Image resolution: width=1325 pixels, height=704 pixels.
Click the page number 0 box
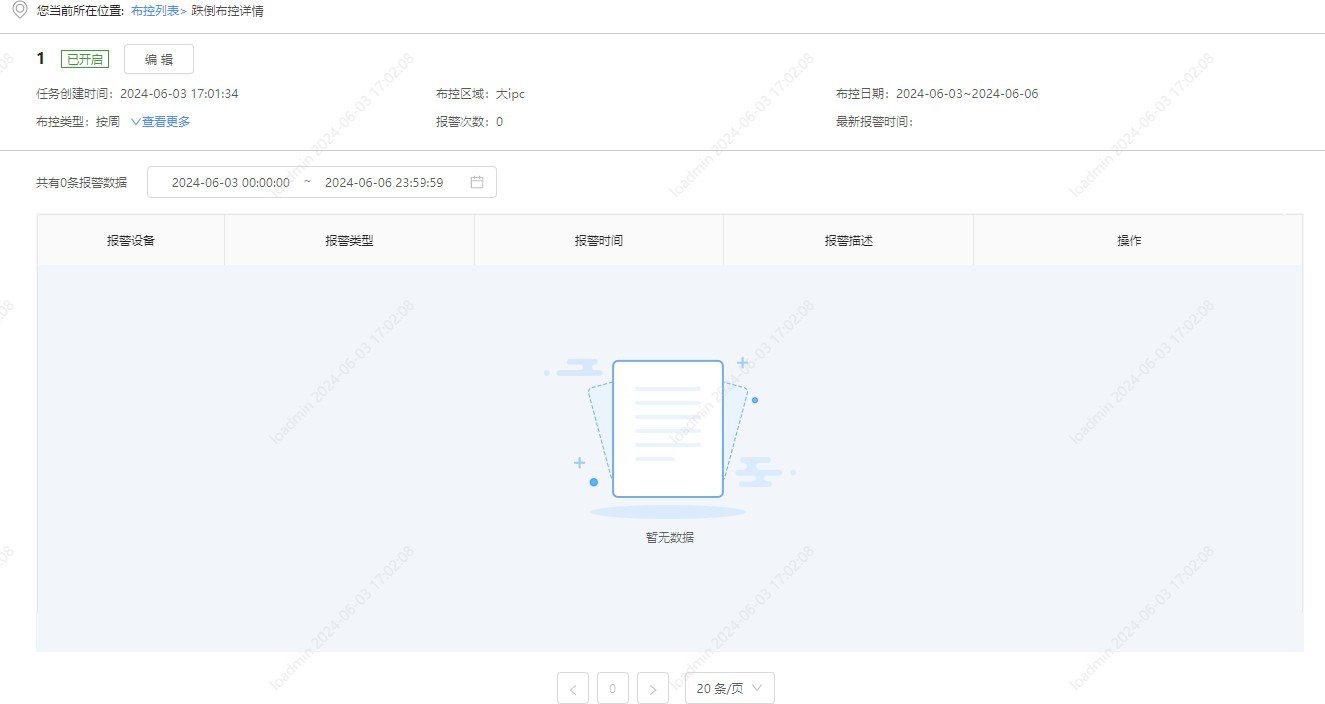click(x=613, y=688)
